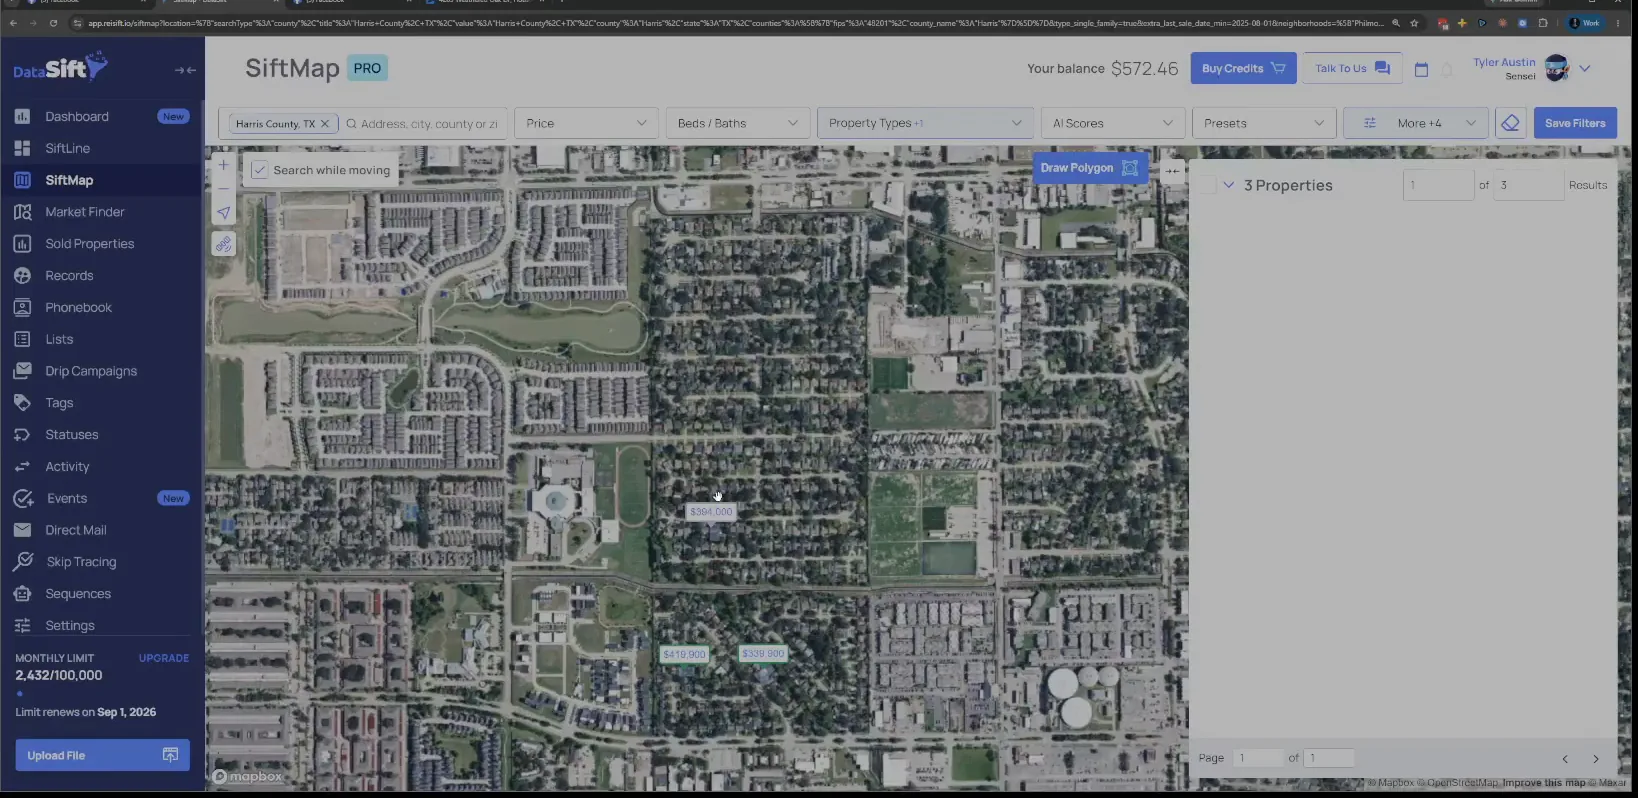Expand the Property Types dropdown
The width and height of the screenshot is (1638, 798).
click(x=925, y=123)
